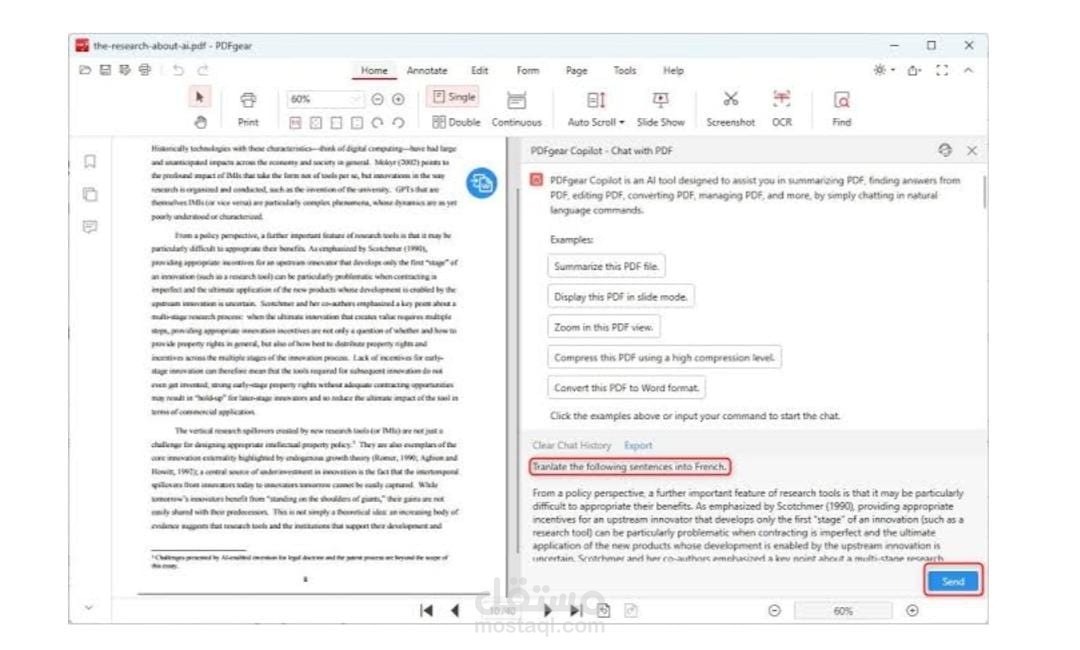This screenshot has width=1080, height=650.
Task: Collapse the ribbon with the chevron
Action: tap(968, 70)
